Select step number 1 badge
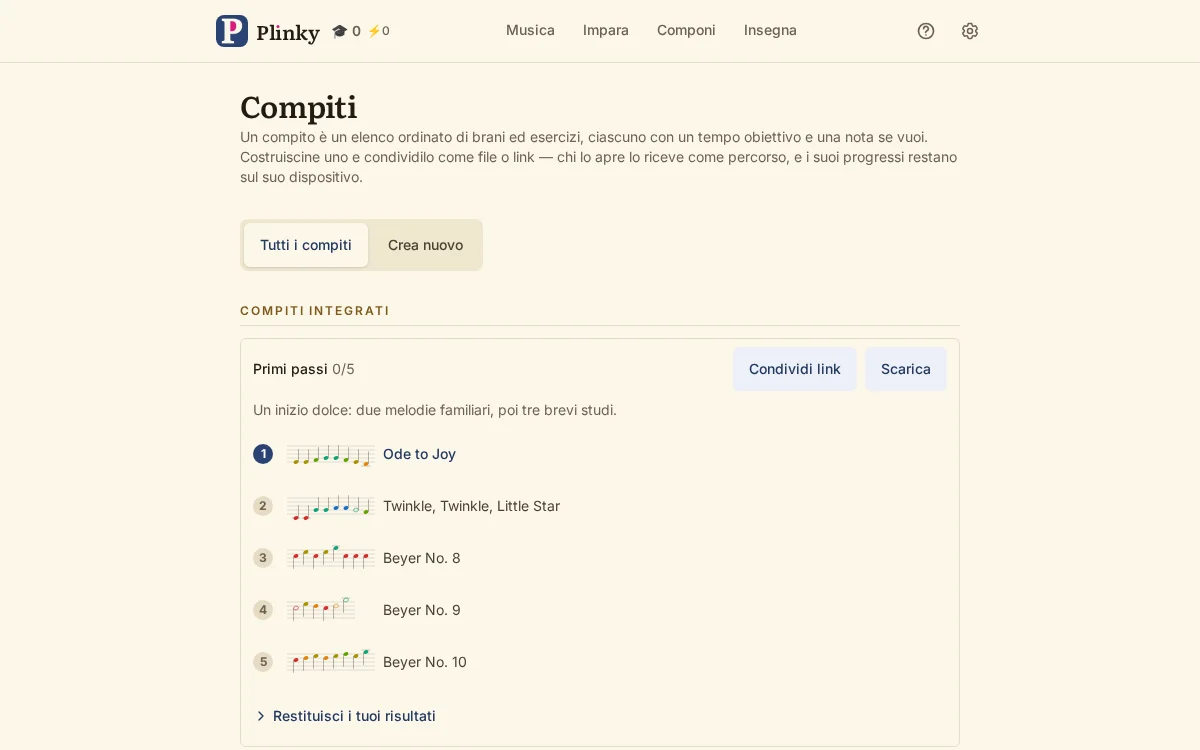This screenshot has height=750, width=1200. pos(263,454)
